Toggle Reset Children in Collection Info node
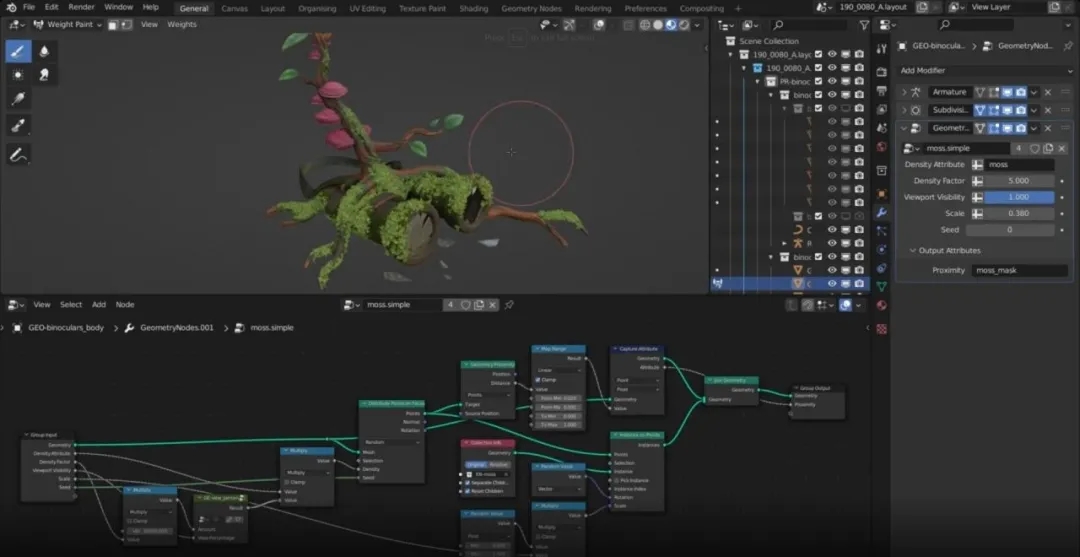1080x557 pixels. 468,491
